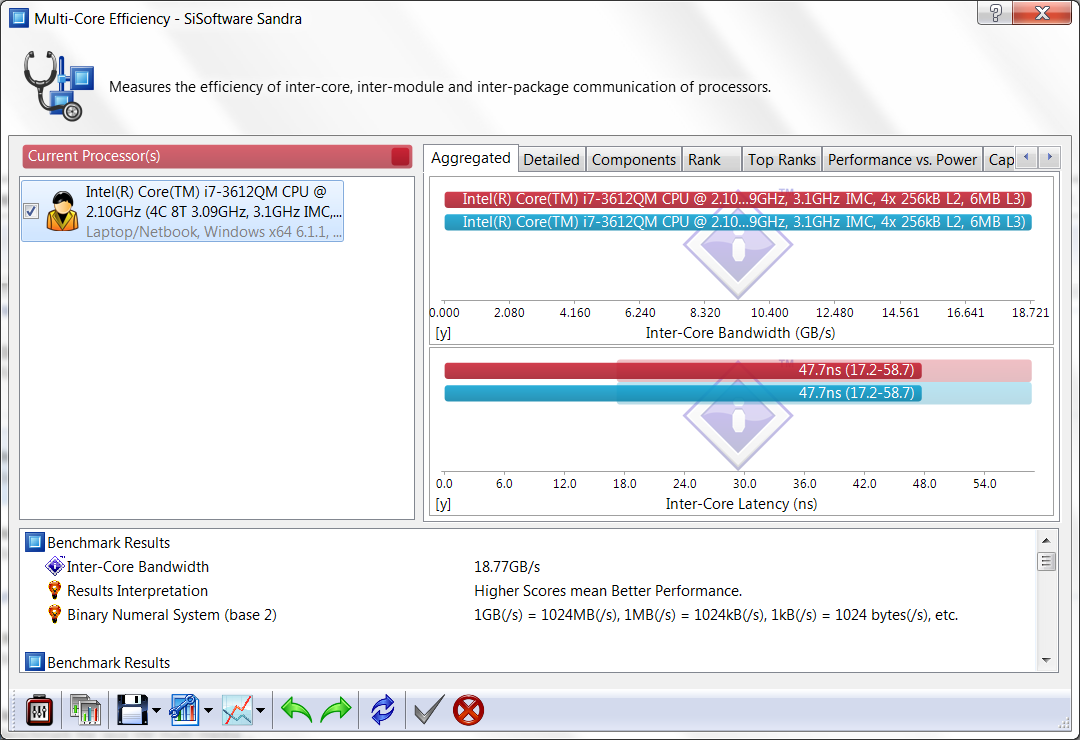Click the 18.77GB/s value
The height and width of the screenshot is (740, 1080).
click(507, 566)
